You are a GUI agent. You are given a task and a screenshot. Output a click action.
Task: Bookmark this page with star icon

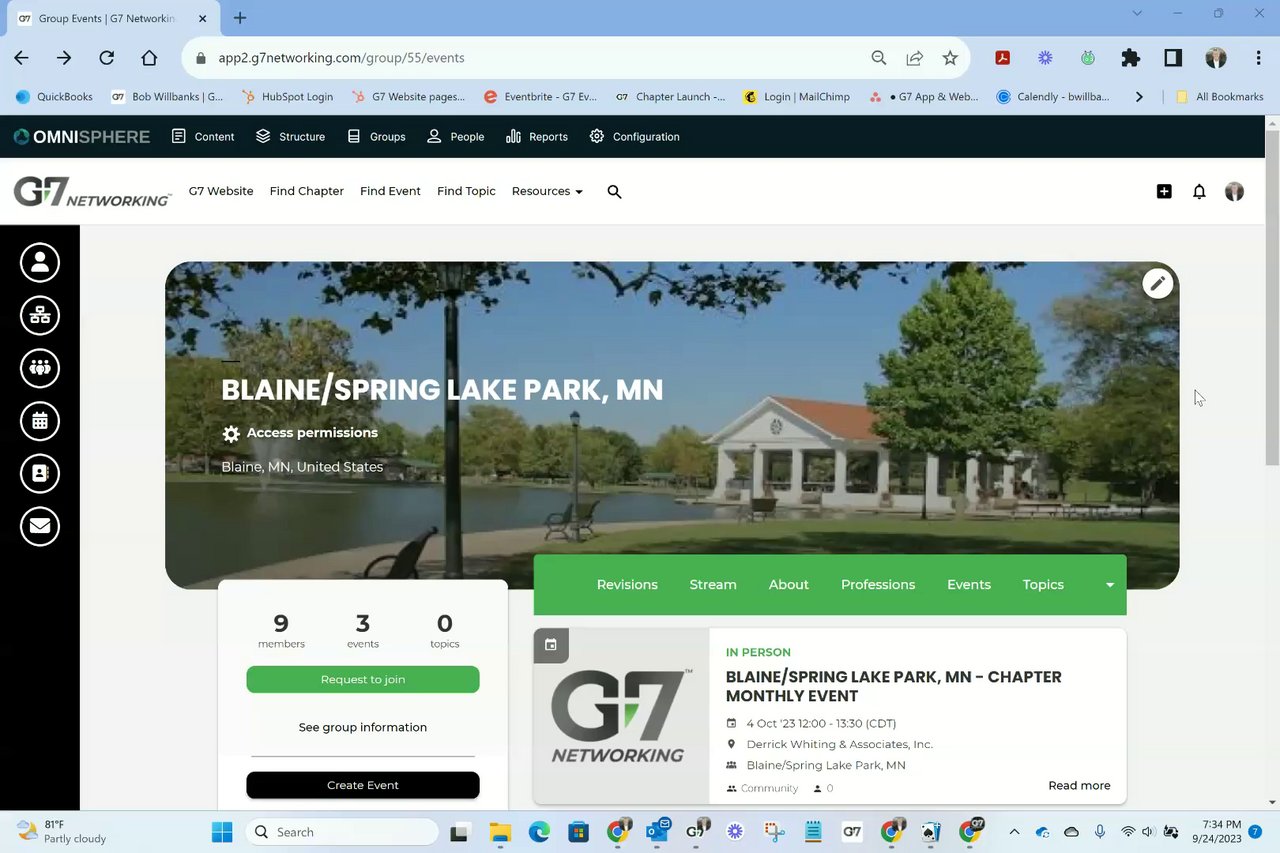[x=950, y=58]
